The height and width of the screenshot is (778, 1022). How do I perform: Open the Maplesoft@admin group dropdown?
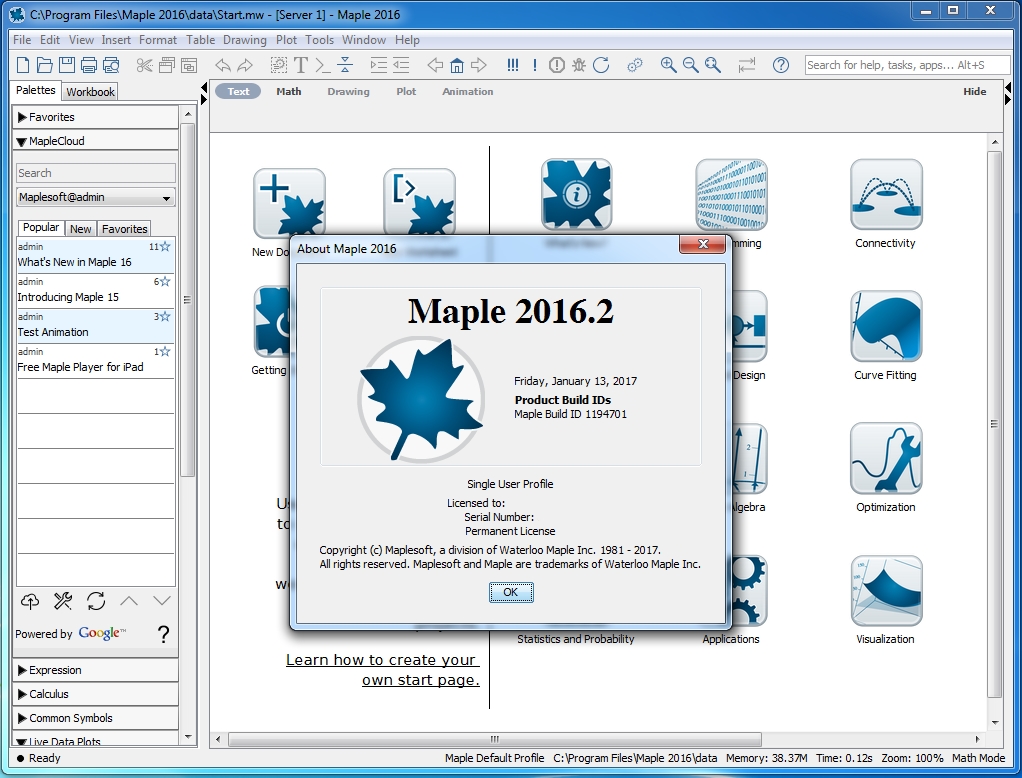pyautogui.click(x=96, y=197)
